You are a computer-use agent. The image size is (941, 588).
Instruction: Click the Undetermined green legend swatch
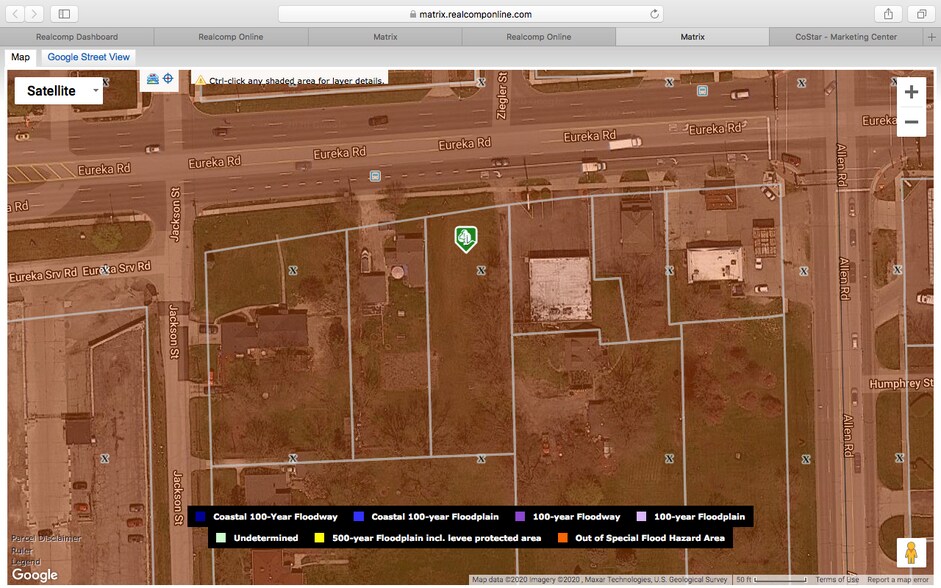coord(222,537)
